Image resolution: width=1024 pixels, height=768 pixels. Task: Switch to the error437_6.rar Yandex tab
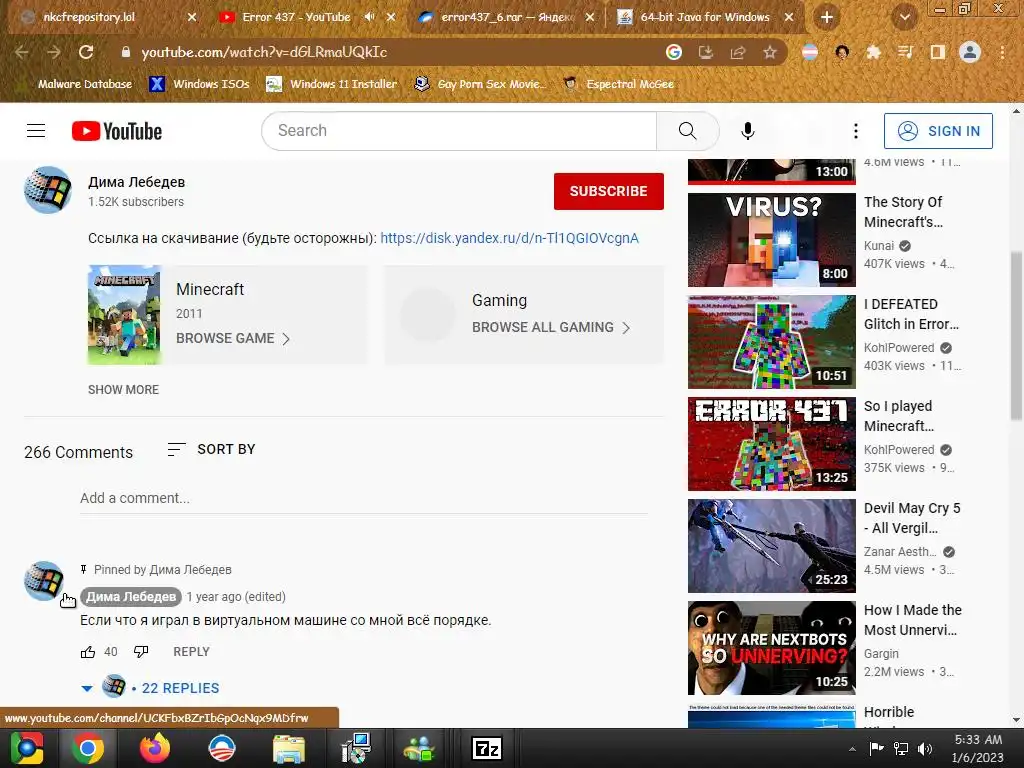[506, 18]
